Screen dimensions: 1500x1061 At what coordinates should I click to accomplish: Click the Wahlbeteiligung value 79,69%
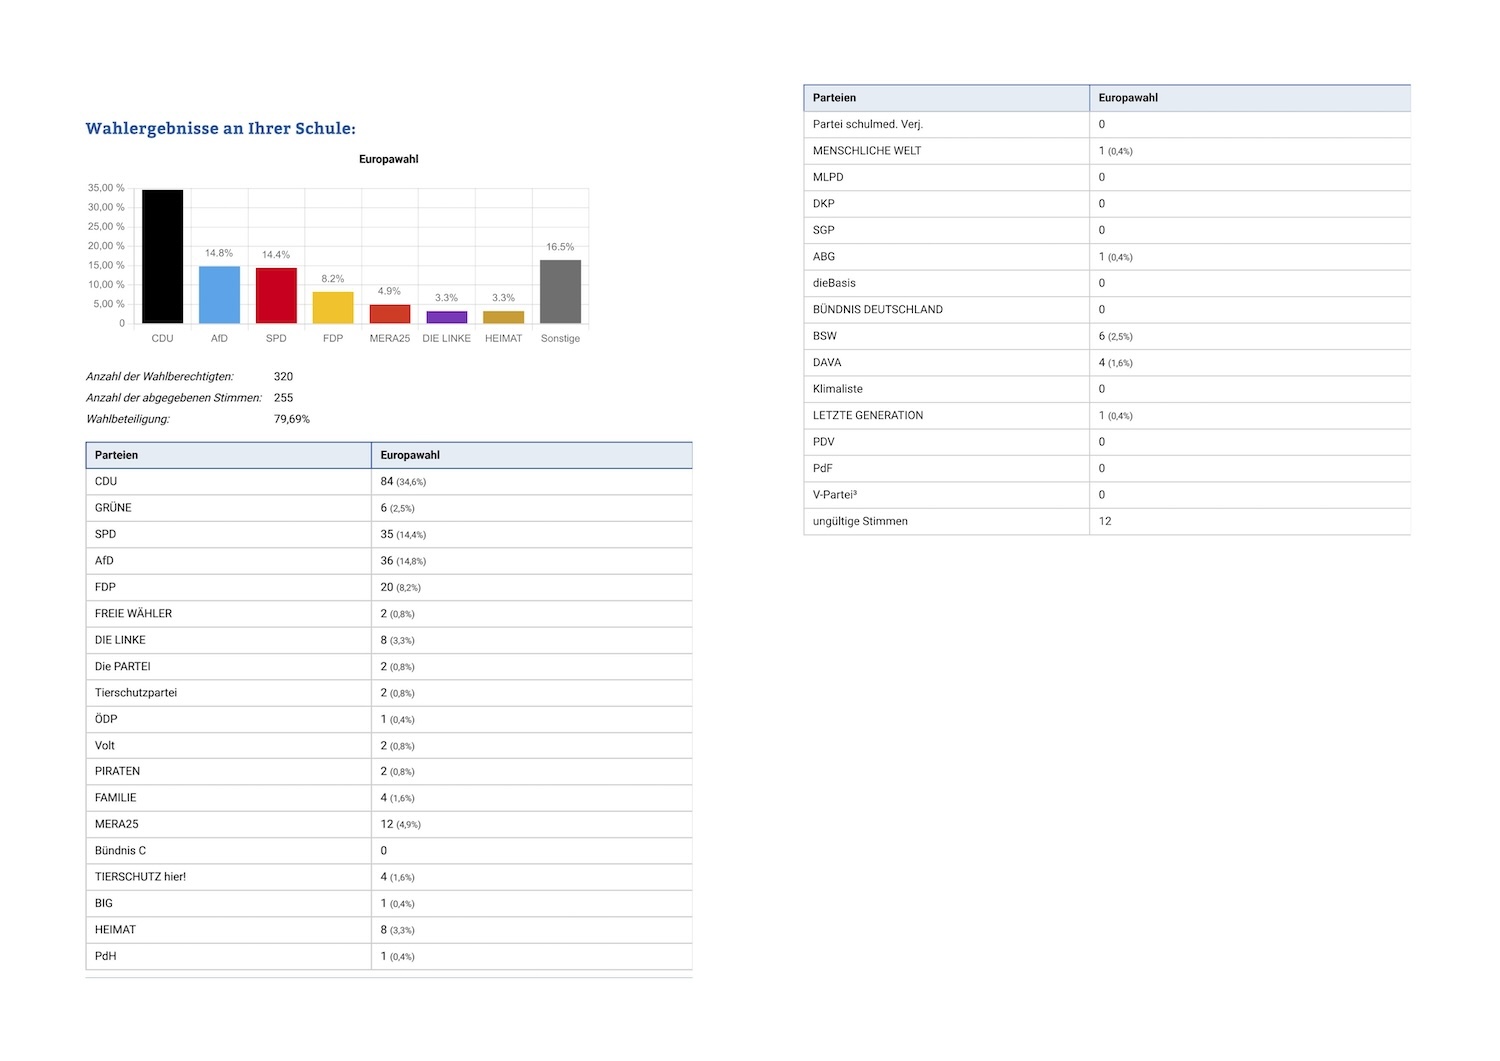(292, 419)
